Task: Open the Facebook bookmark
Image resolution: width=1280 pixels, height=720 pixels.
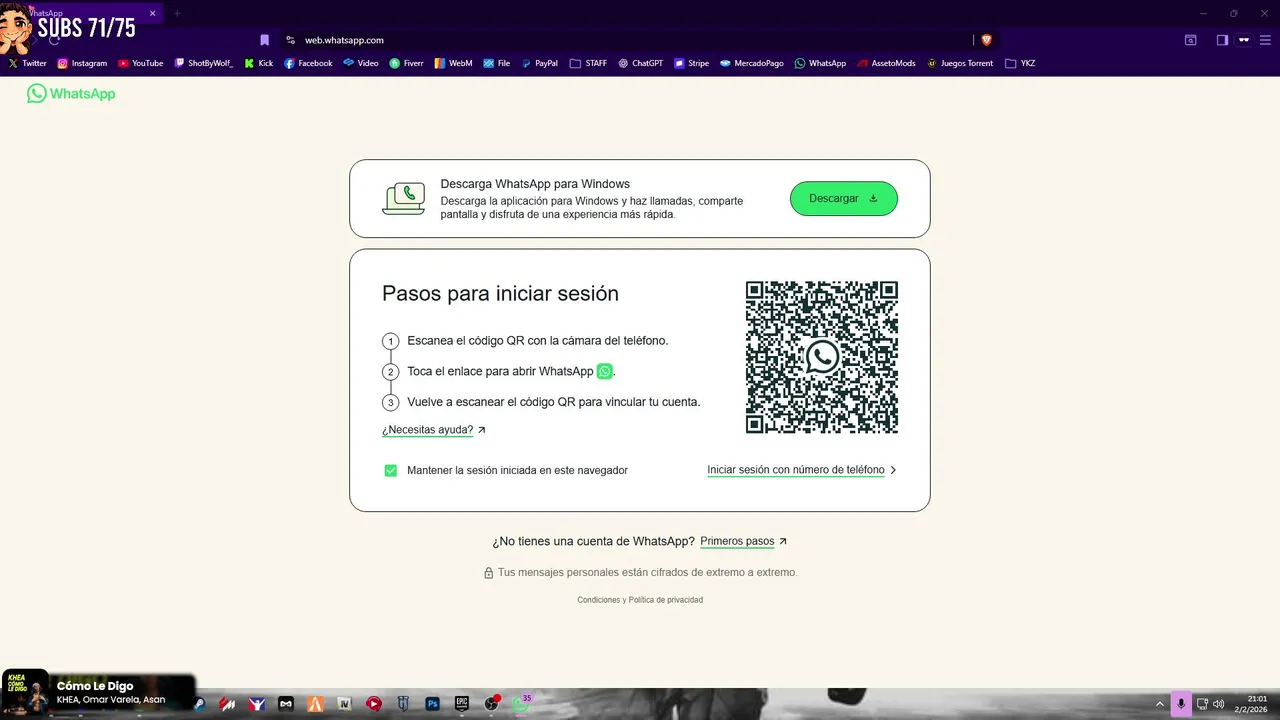Action: [x=308, y=63]
